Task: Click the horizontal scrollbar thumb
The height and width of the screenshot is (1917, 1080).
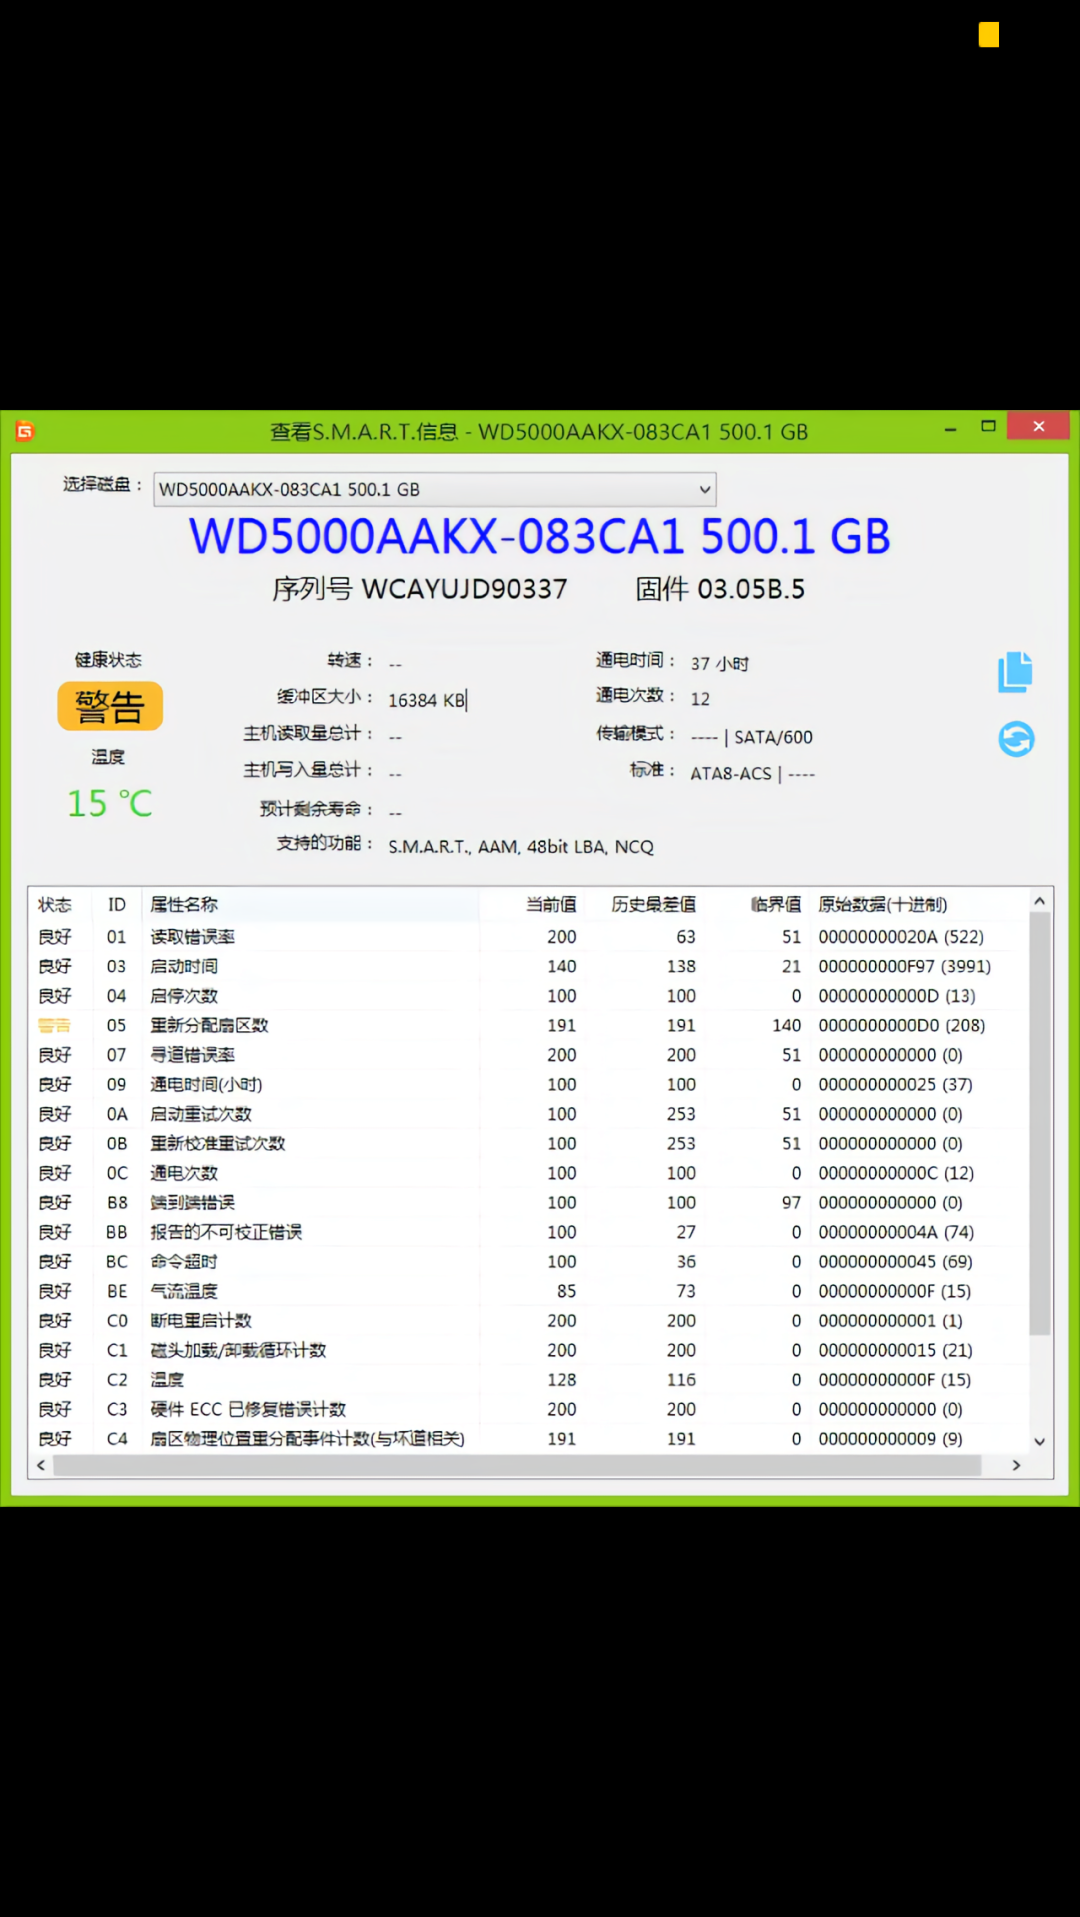Action: pos(517,1465)
